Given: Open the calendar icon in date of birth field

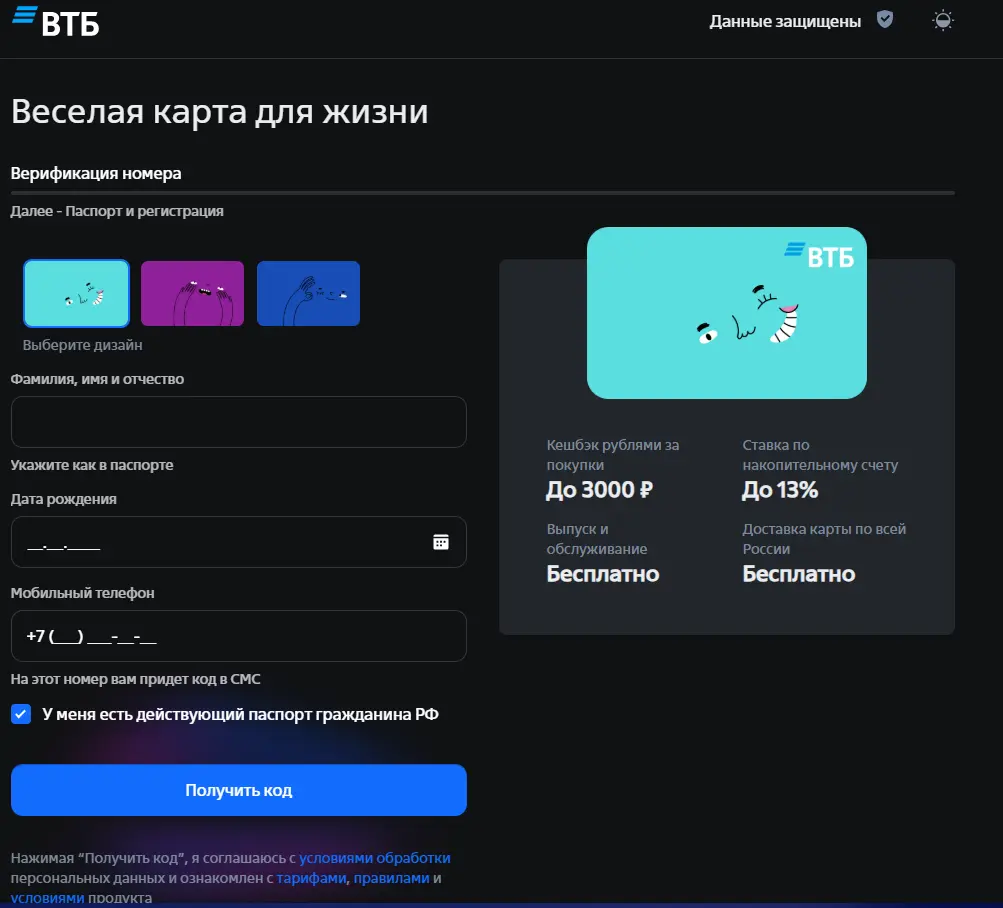Looking at the screenshot, I should pos(441,542).
